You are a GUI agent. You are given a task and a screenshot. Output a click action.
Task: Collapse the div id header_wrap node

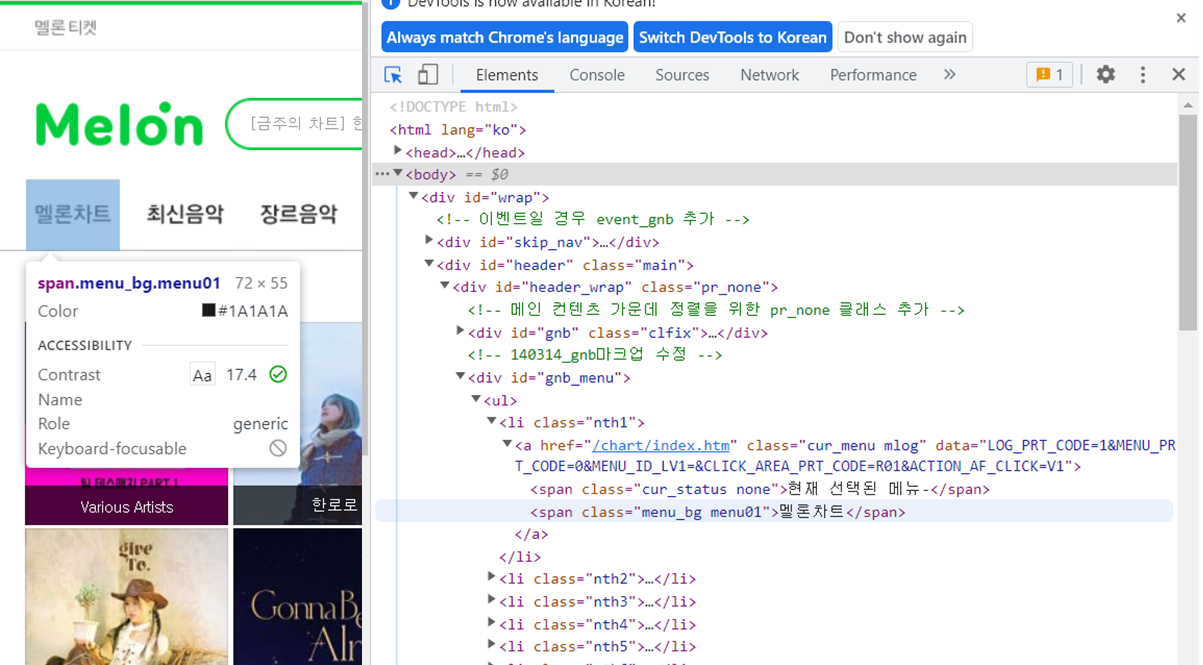click(445, 286)
